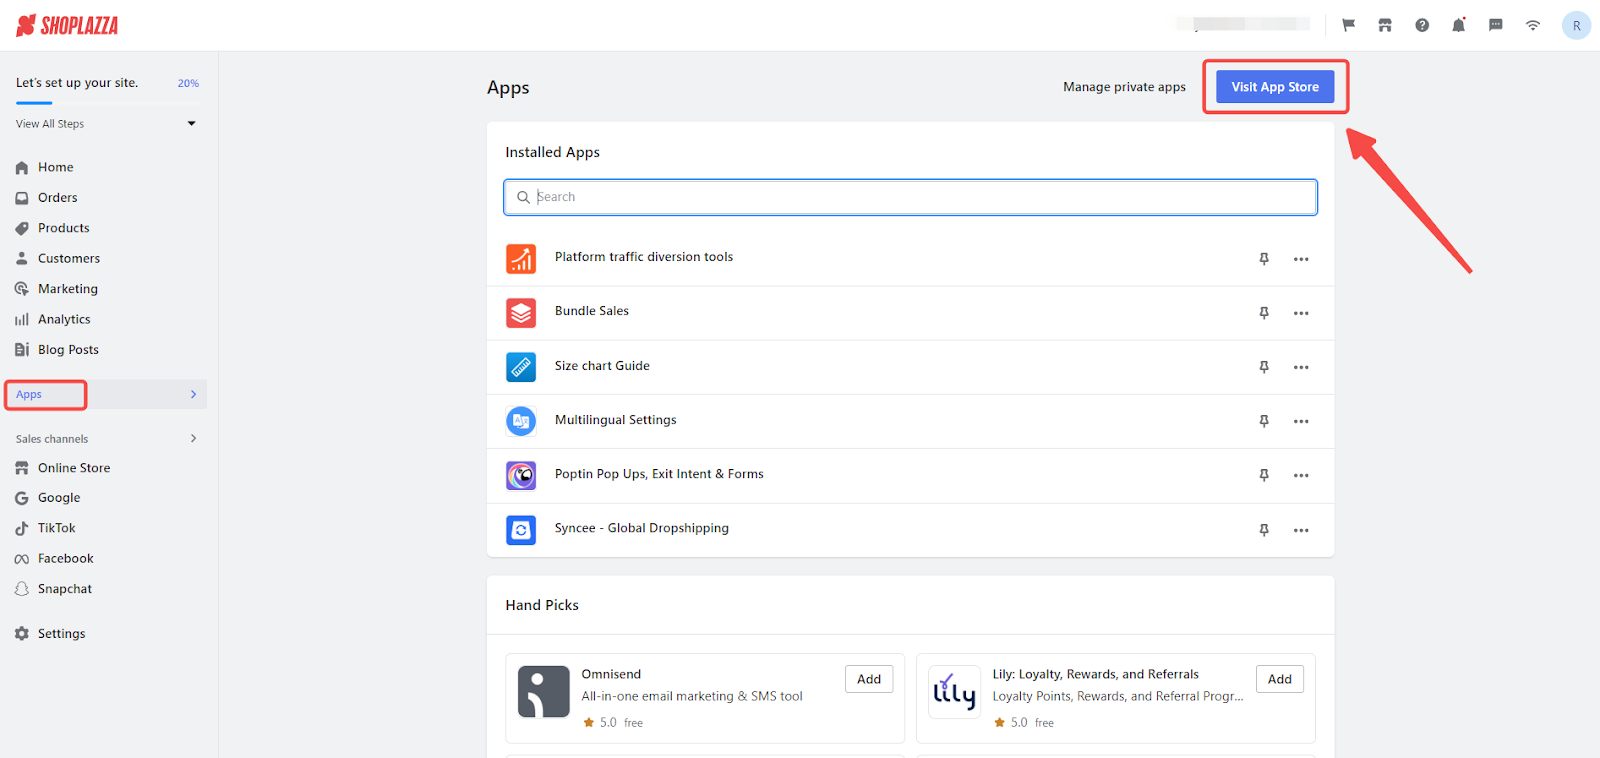Click Poptin app icon

click(521, 475)
